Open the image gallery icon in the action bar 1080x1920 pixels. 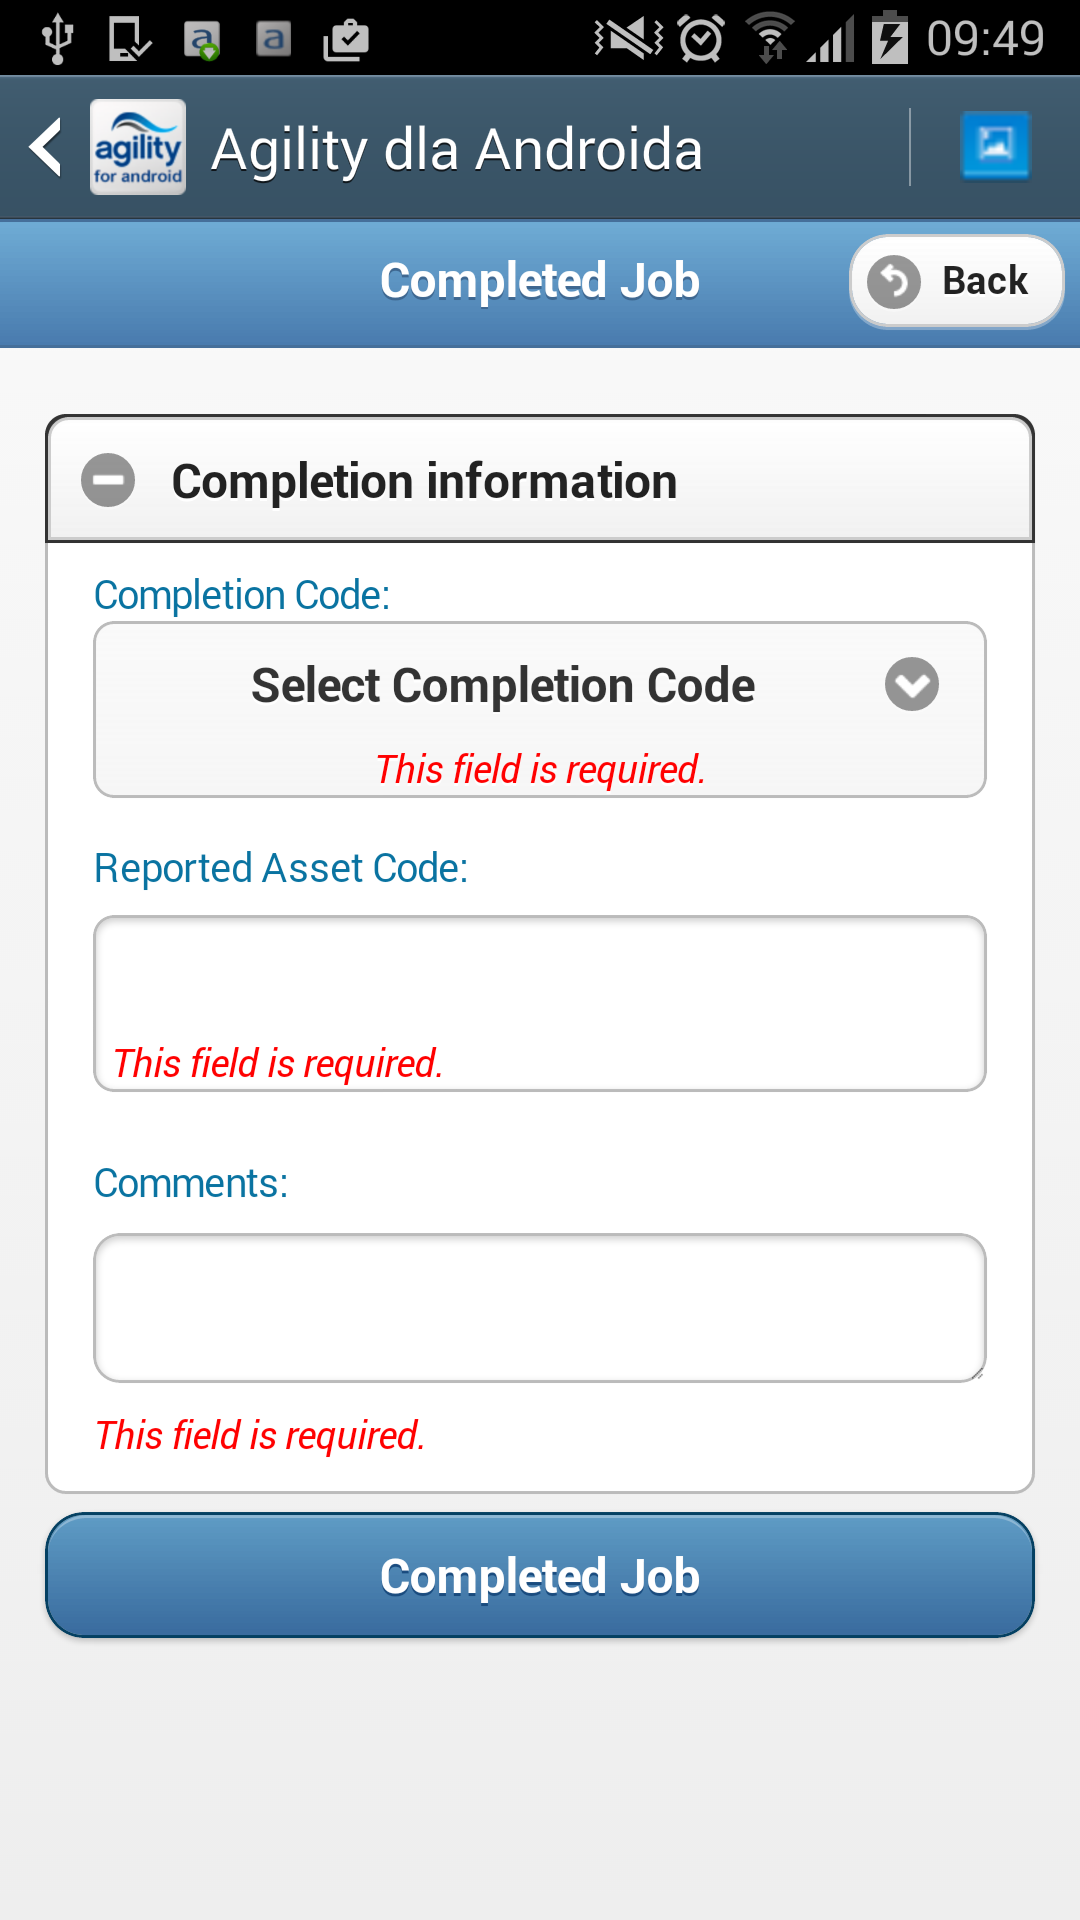pos(994,146)
